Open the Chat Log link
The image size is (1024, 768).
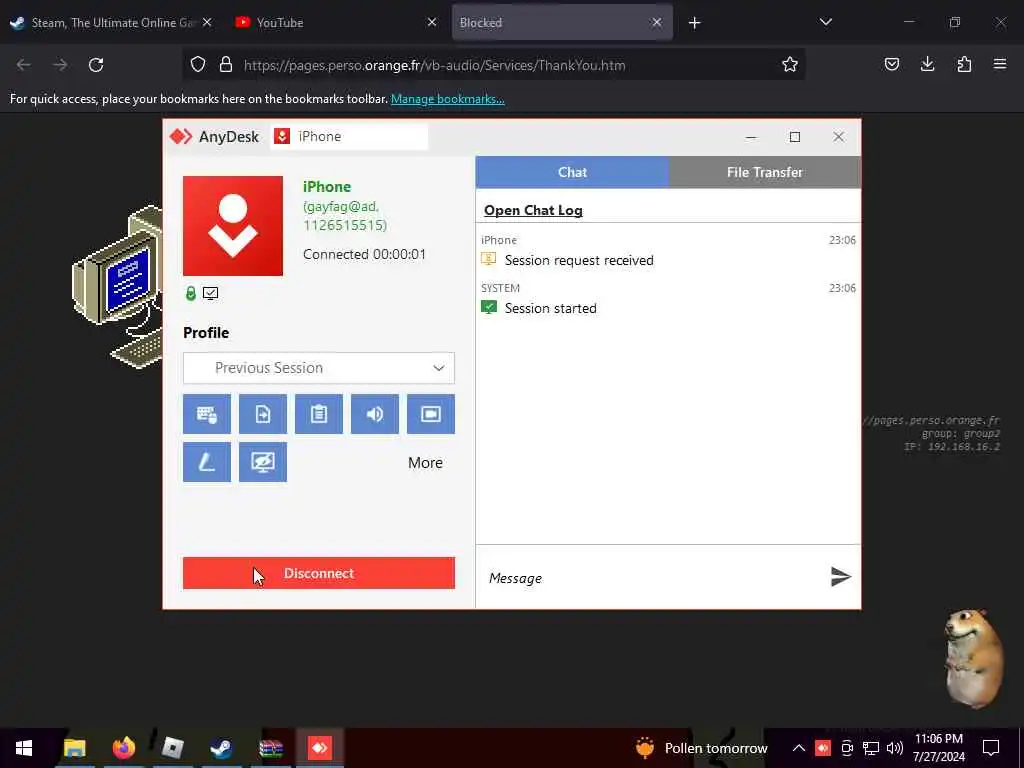tap(533, 210)
